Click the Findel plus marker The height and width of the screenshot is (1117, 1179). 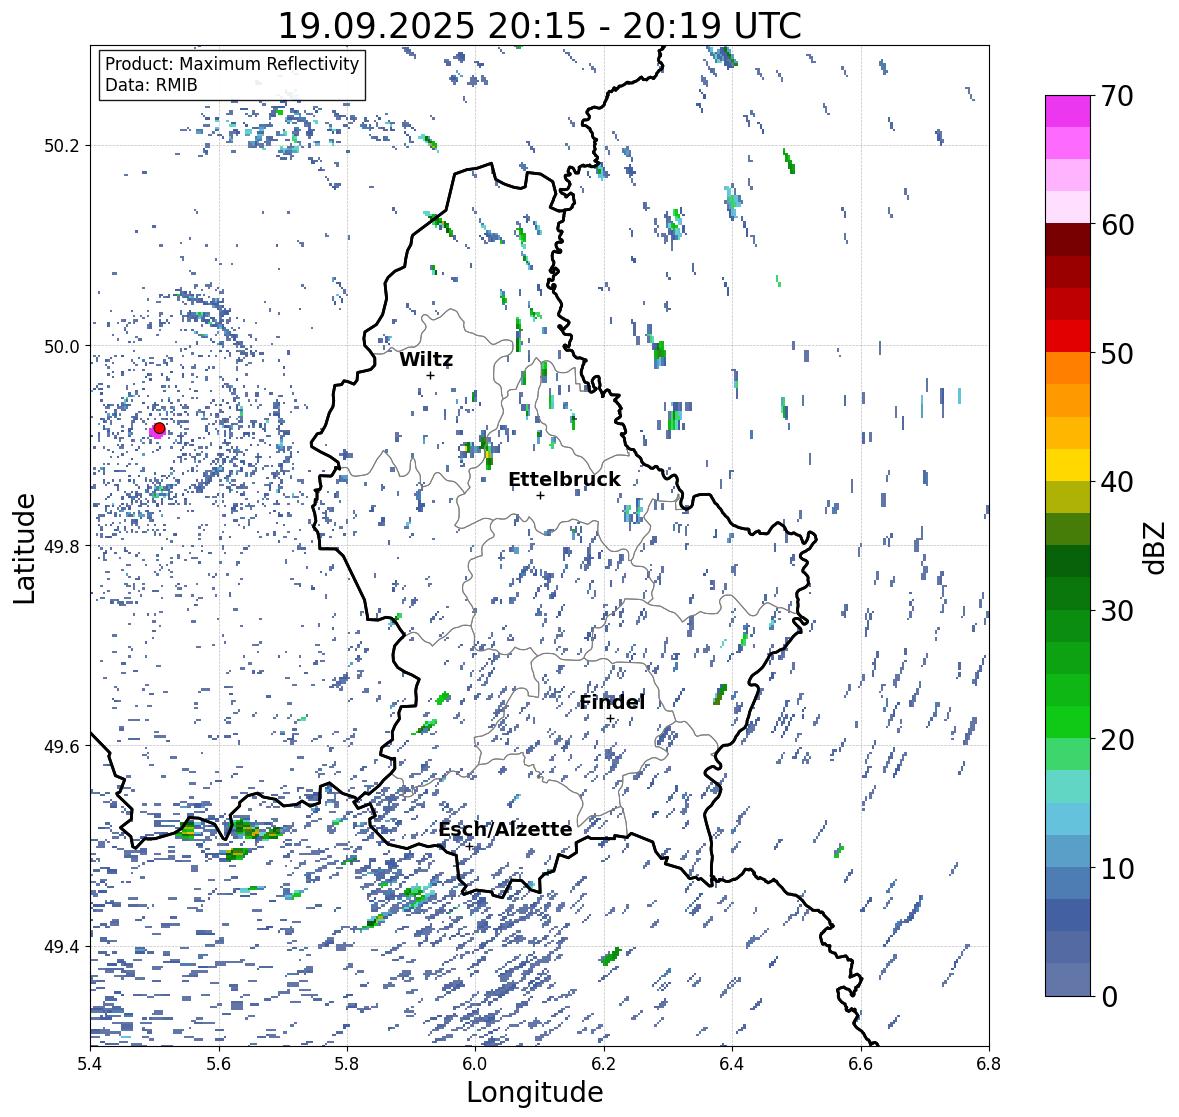(x=610, y=719)
